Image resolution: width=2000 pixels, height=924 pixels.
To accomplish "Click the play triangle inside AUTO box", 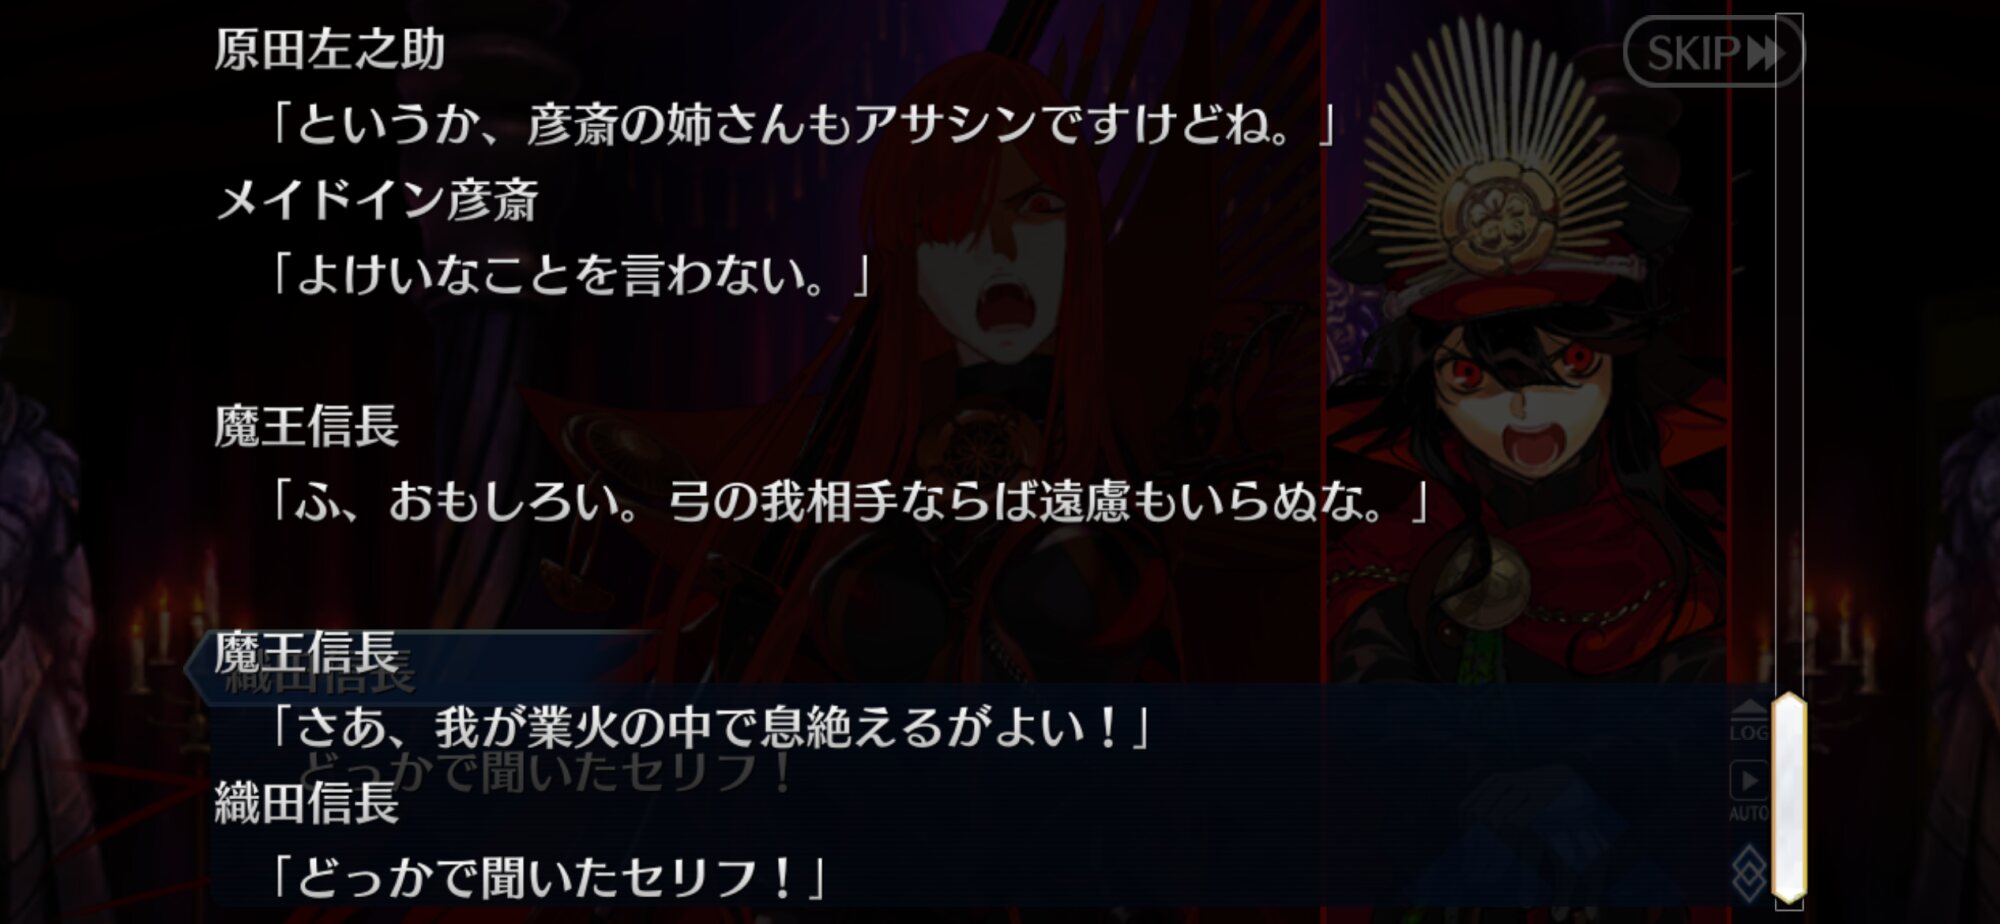I will tap(1748, 782).
